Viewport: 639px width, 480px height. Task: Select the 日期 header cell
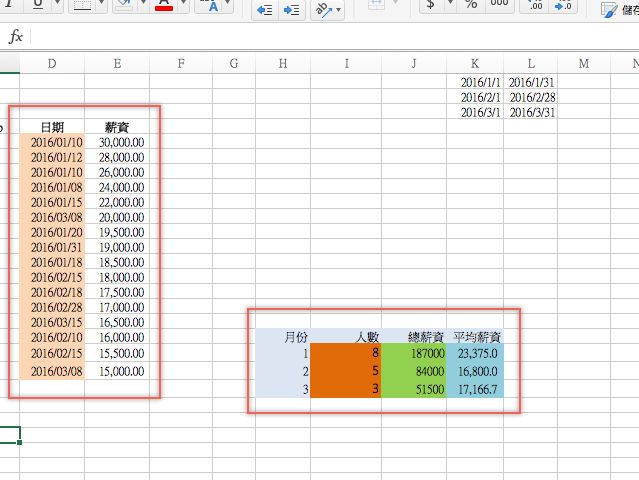(52, 127)
